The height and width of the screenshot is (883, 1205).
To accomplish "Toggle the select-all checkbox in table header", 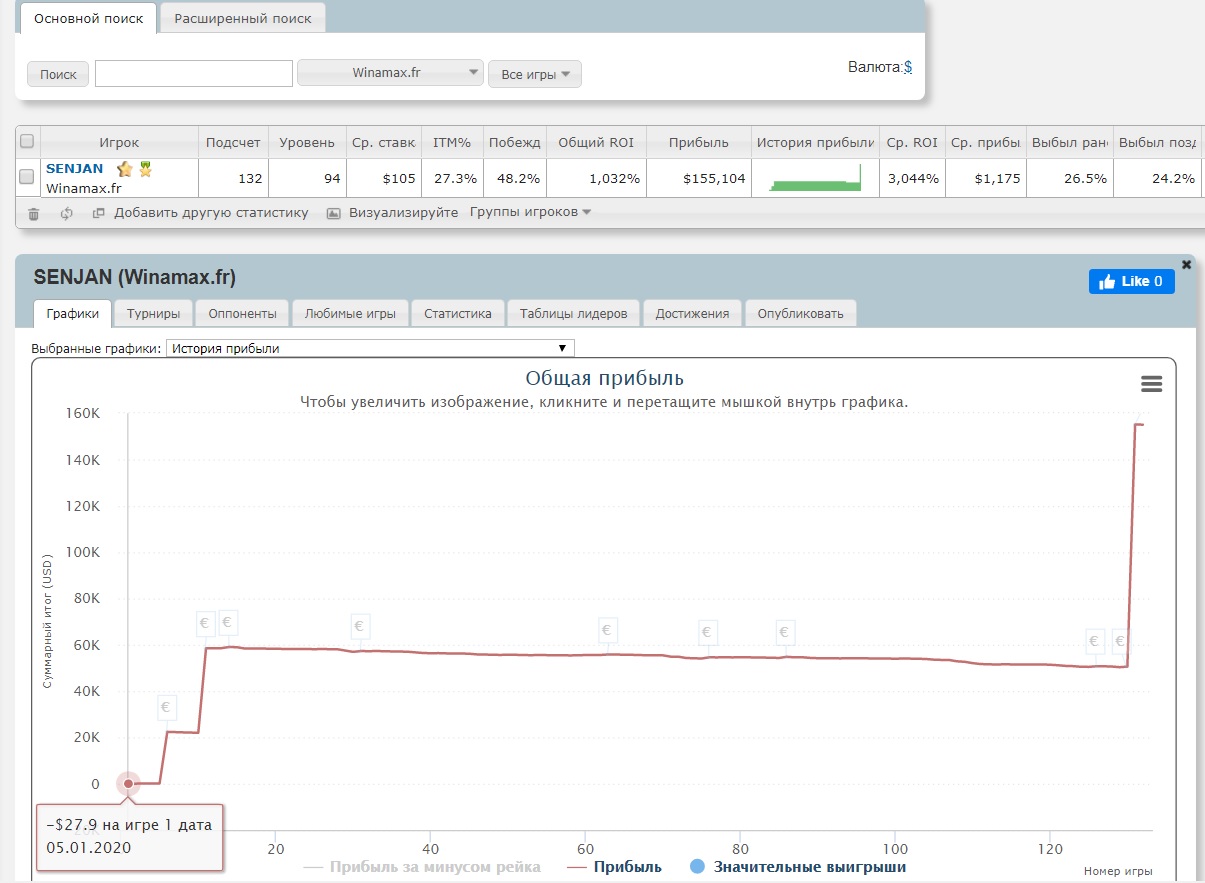I will tap(27, 142).
